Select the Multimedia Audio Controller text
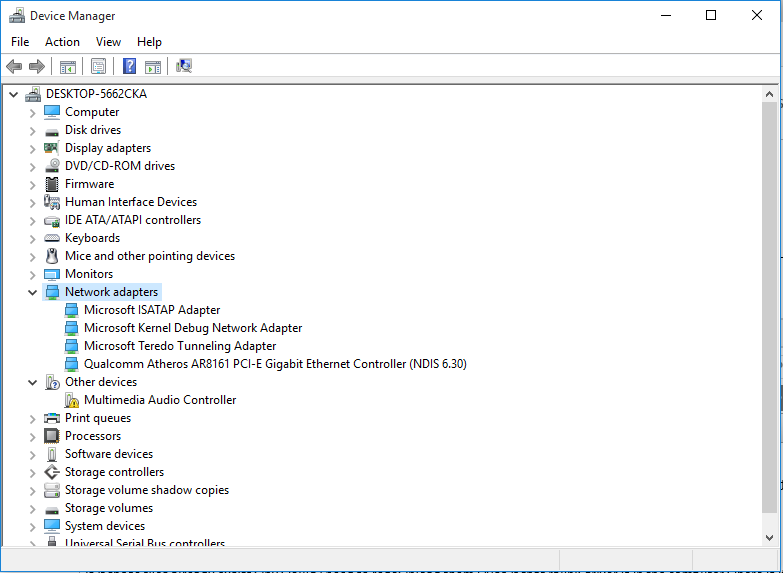The image size is (783, 573). [x=160, y=400]
